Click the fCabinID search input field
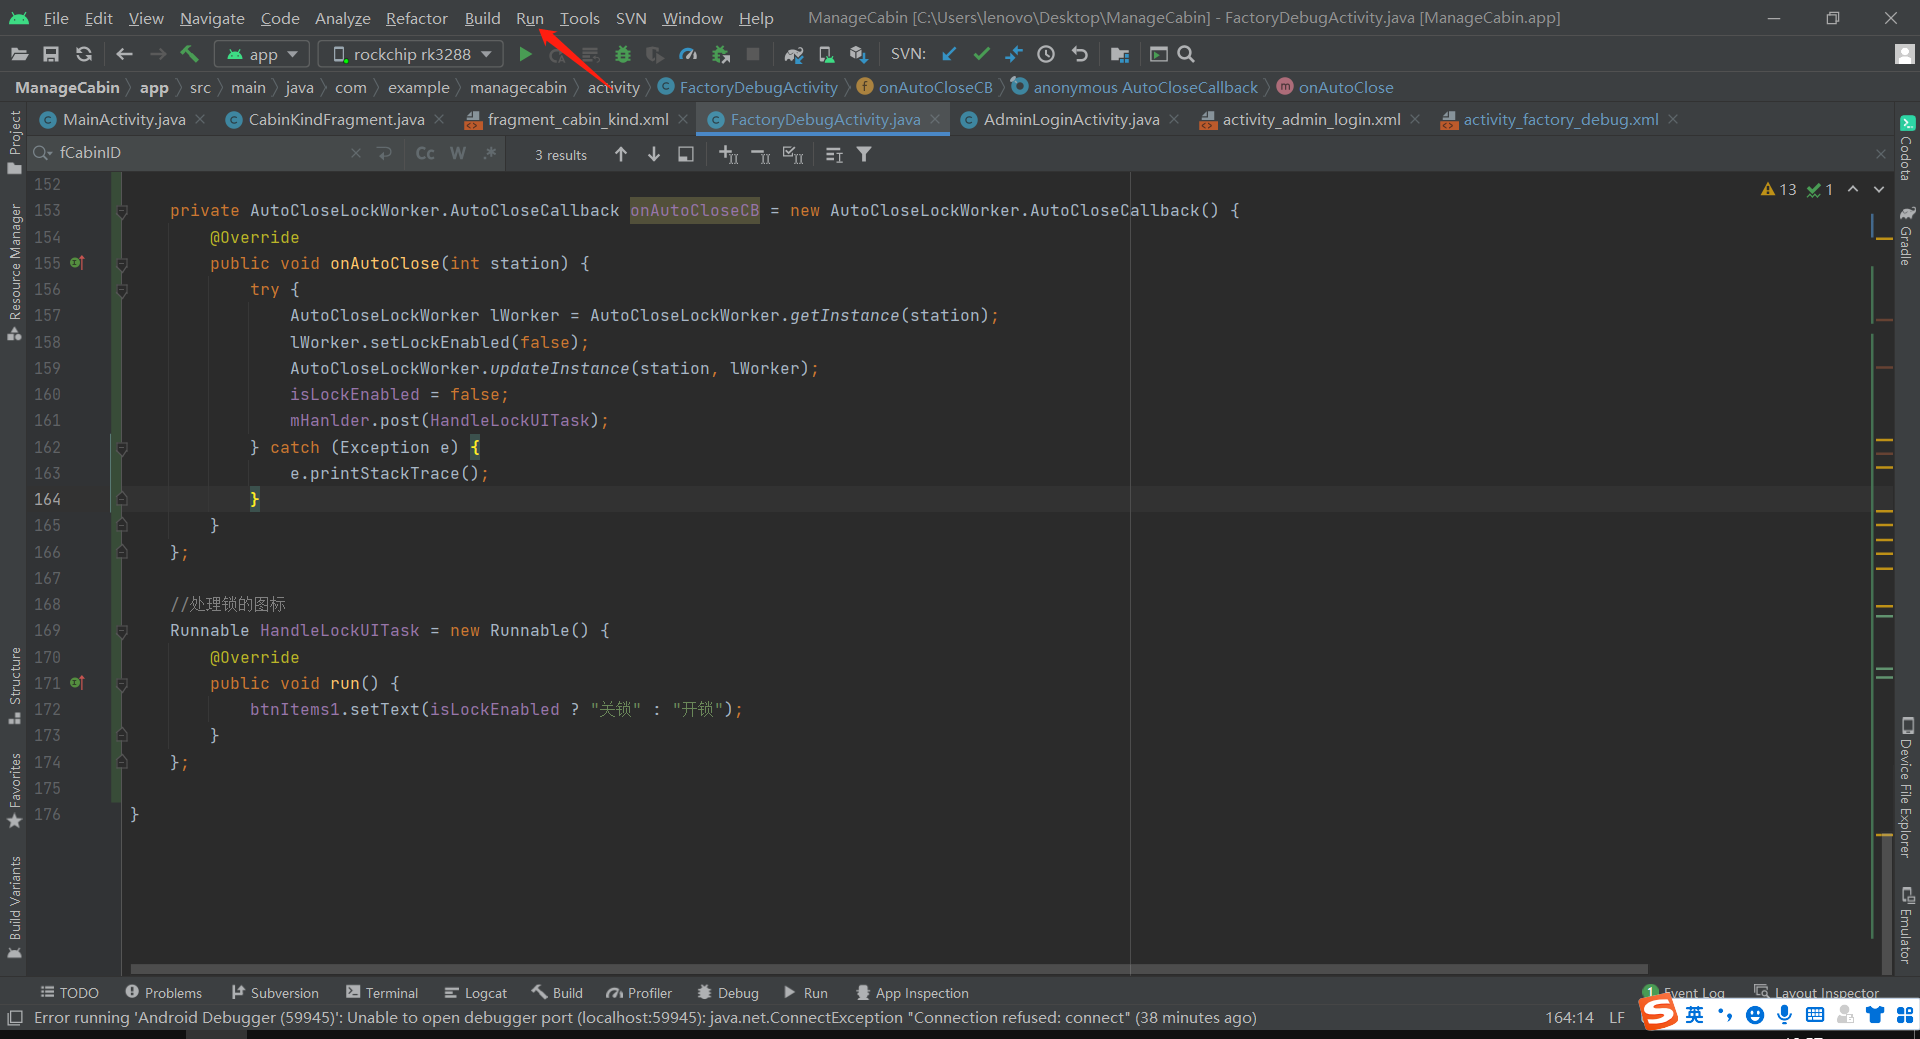Viewport: 1920px width, 1039px height. tap(200, 153)
